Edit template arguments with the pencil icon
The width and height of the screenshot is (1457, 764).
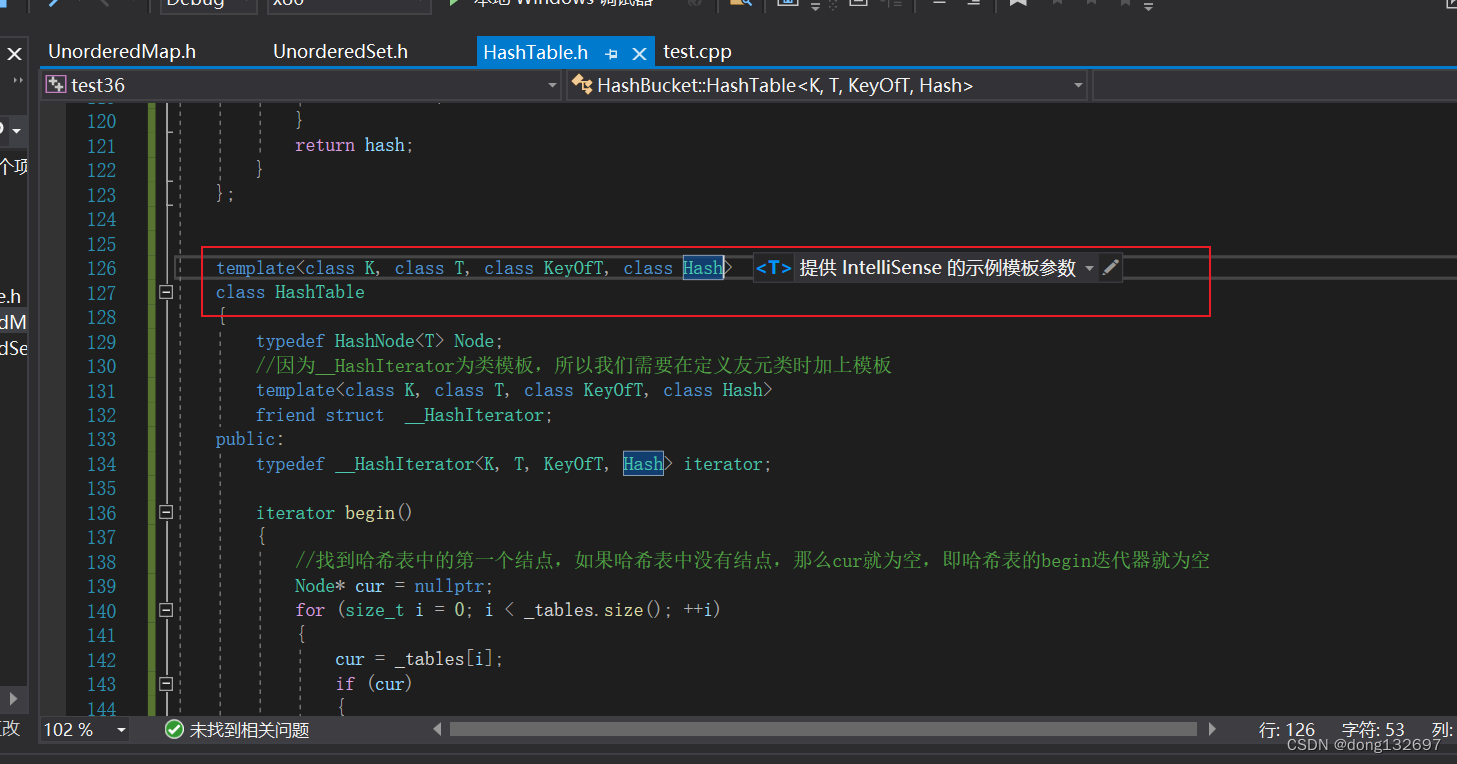tap(1110, 268)
